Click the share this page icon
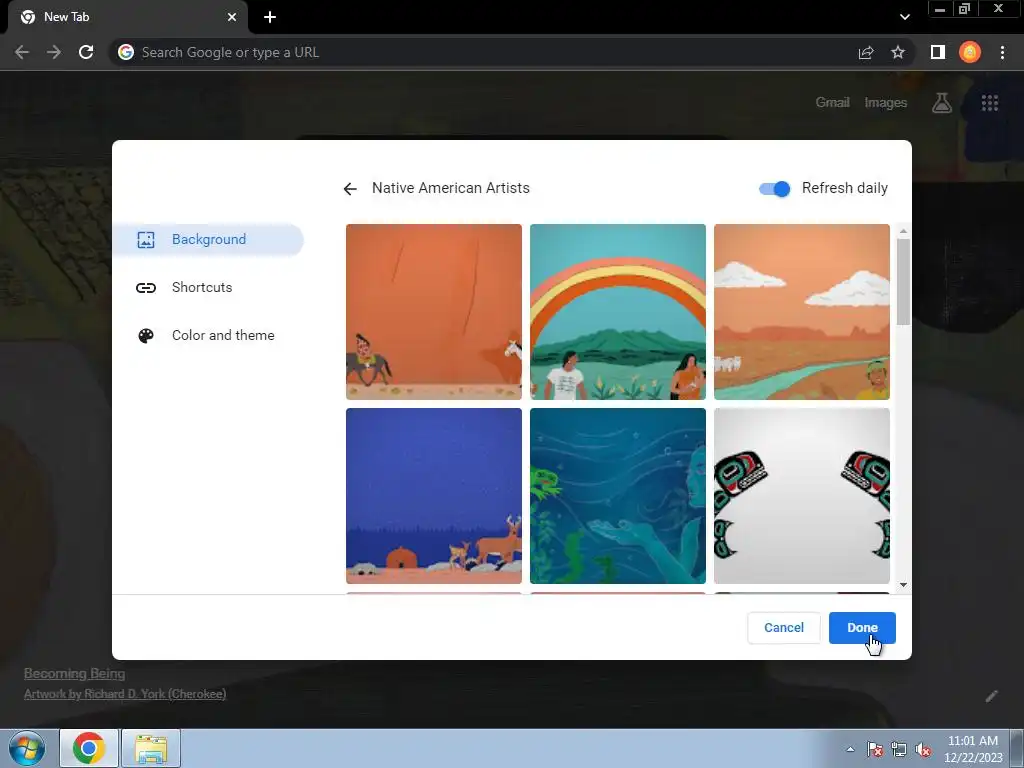 click(866, 52)
